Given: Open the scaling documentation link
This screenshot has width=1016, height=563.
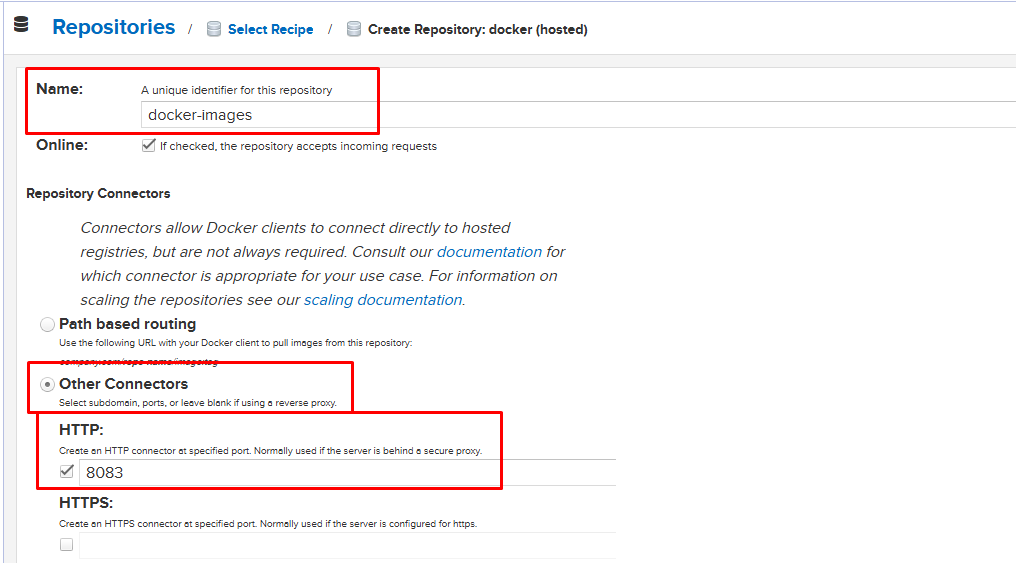Looking at the screenshot, I should coord(383,300).
